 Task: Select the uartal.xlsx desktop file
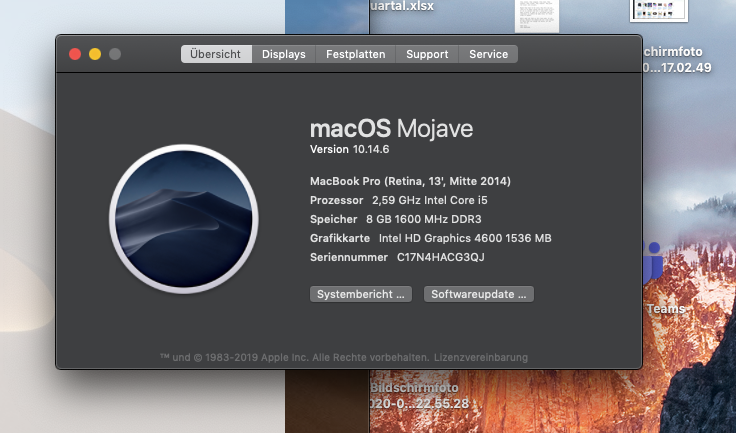click(402, 7)
